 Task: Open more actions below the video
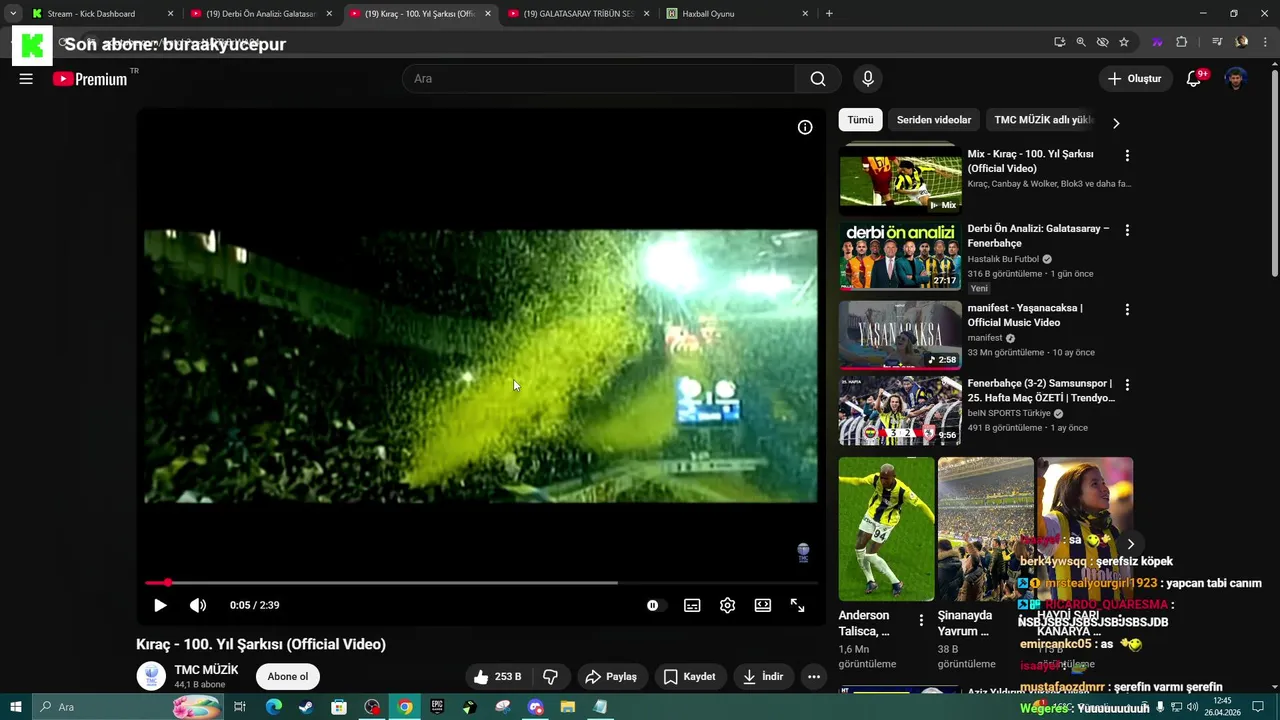tap(814, 677)
